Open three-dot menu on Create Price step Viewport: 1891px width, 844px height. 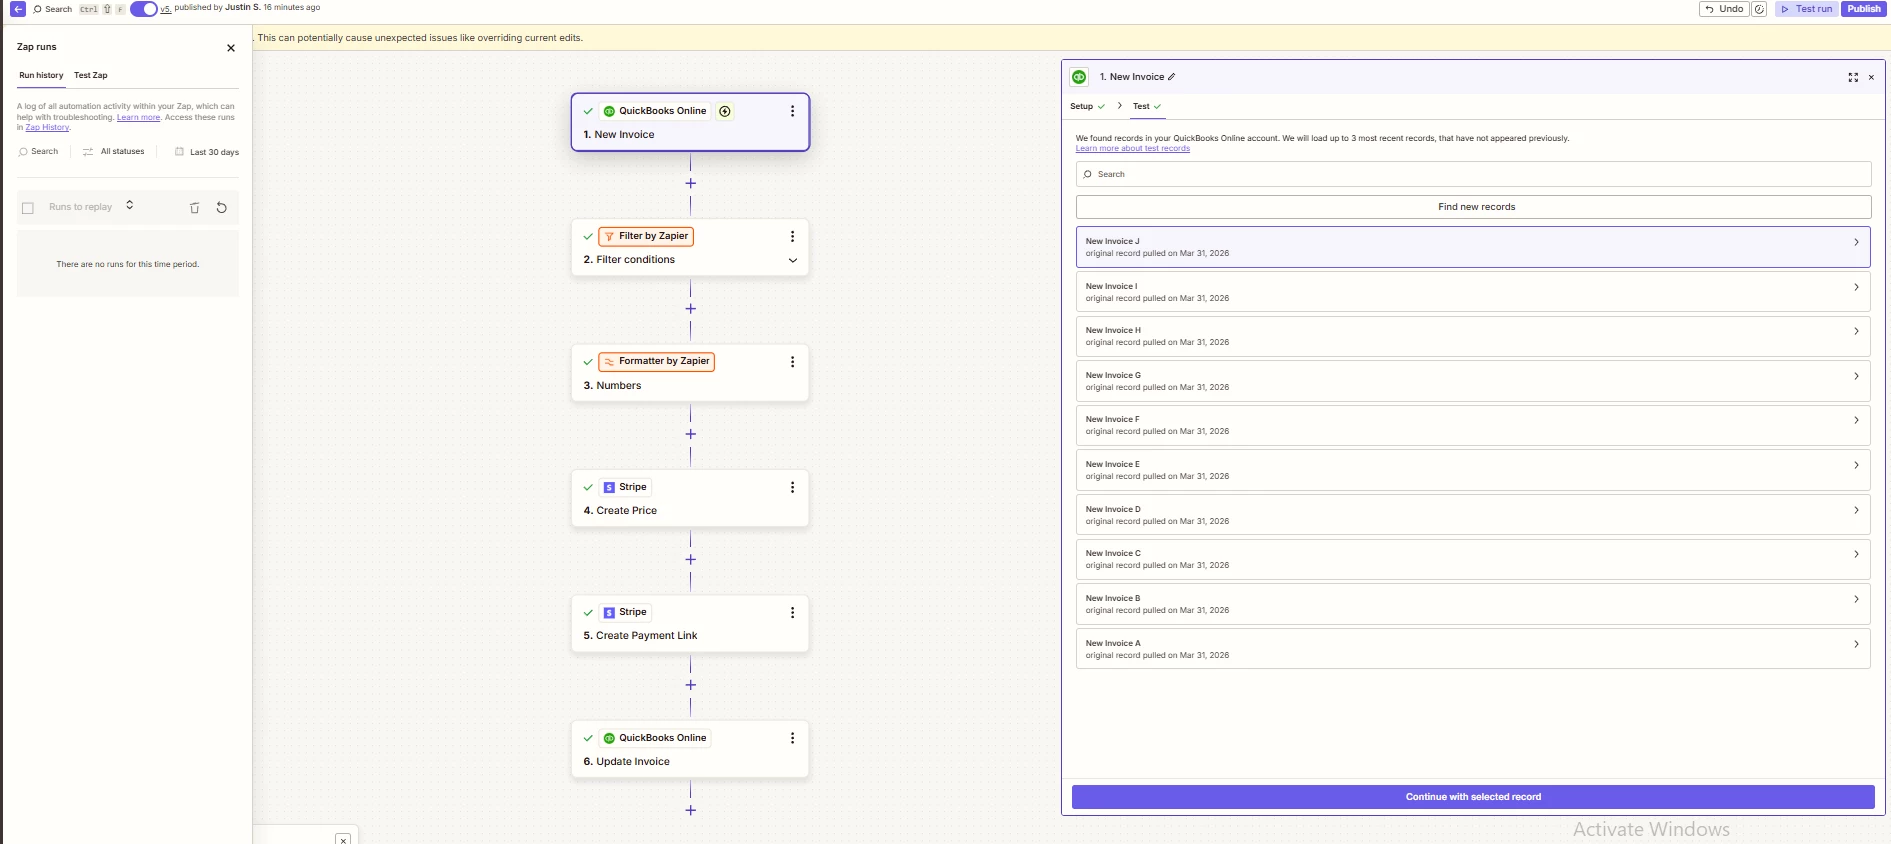[792, 487]
